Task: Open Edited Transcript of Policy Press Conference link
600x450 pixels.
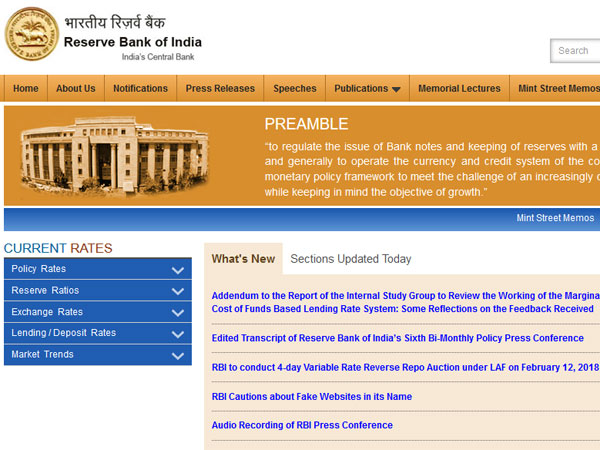Action: (397, 339)
